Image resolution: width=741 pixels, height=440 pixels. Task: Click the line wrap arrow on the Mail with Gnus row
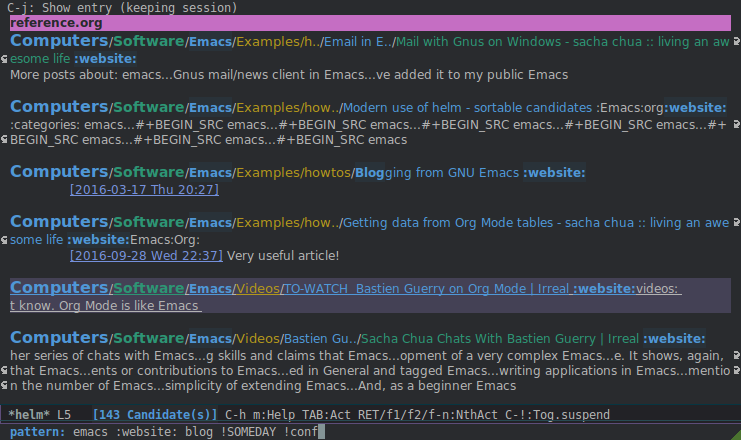click(x=736, y=42)
